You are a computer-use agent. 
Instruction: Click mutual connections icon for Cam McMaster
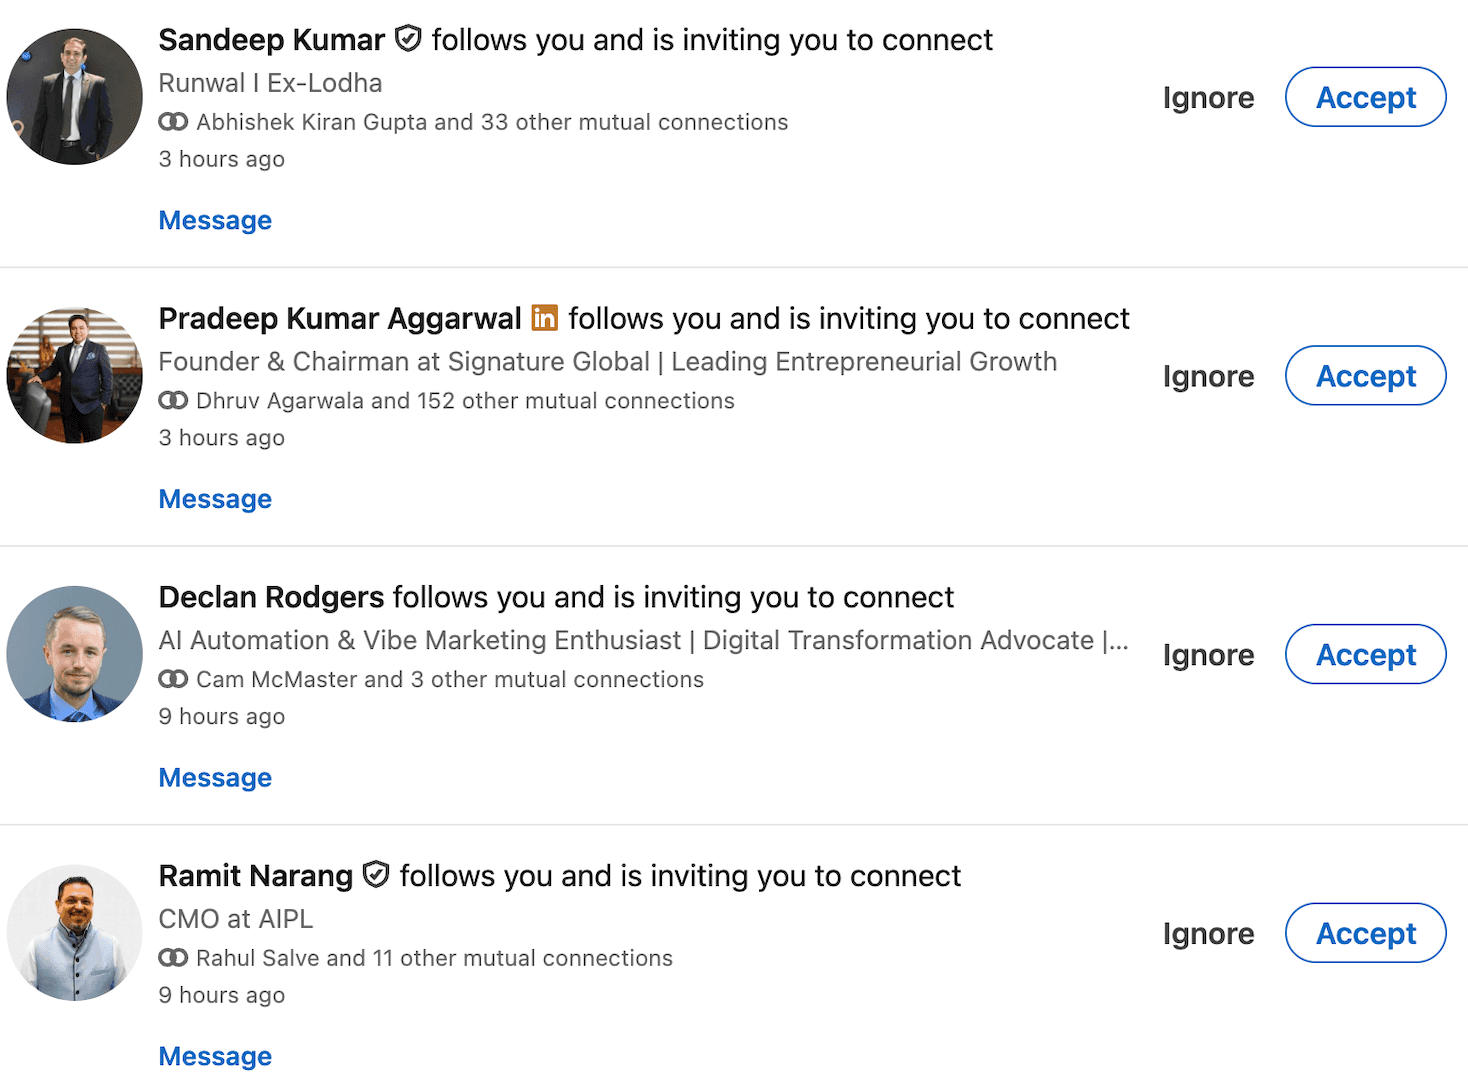point(173,679)
